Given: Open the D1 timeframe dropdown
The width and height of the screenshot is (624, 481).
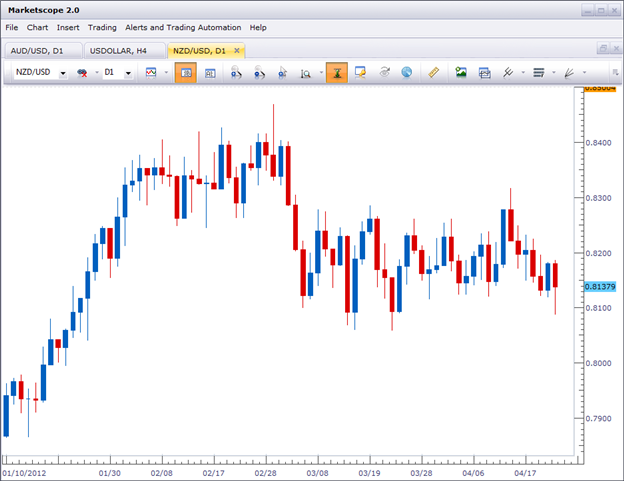Looking at the screenshot, I should tap(128, 73).
